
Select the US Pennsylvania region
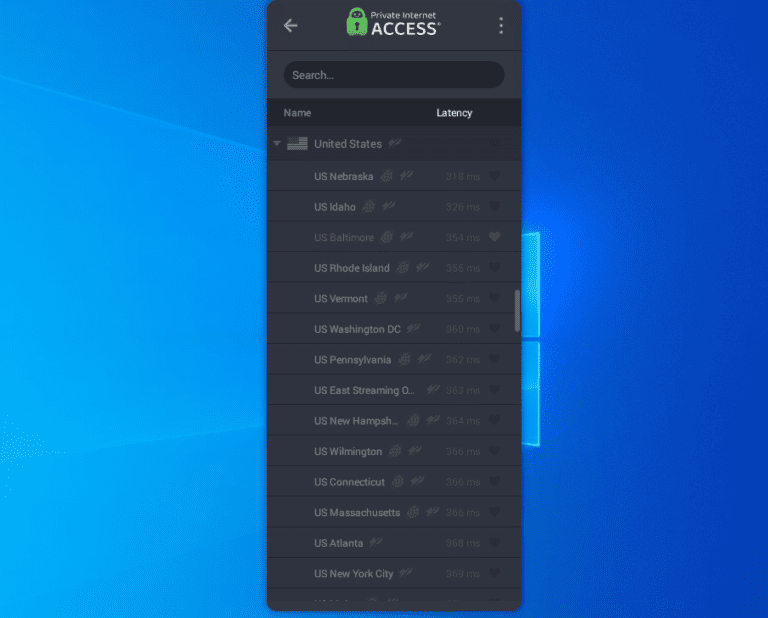[x=394, y=359]
